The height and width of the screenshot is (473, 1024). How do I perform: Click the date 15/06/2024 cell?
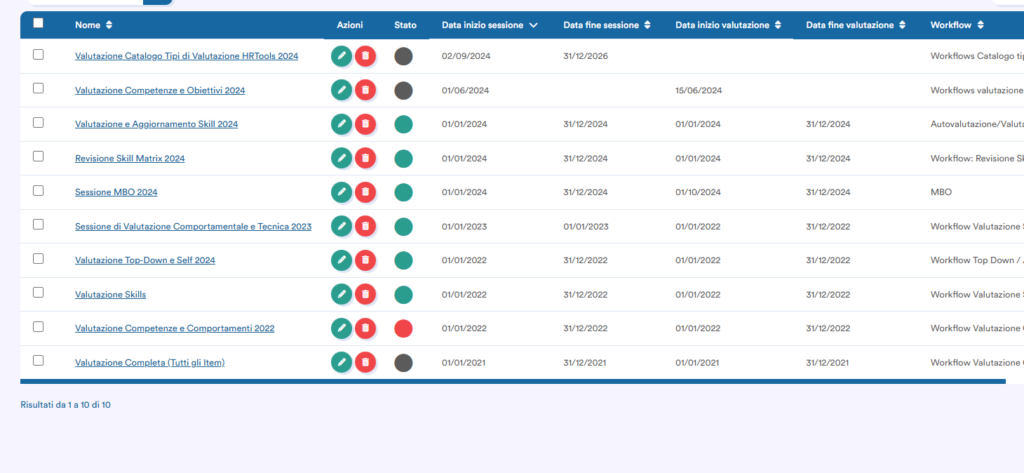pyautogui.click(x=699, y=91)
